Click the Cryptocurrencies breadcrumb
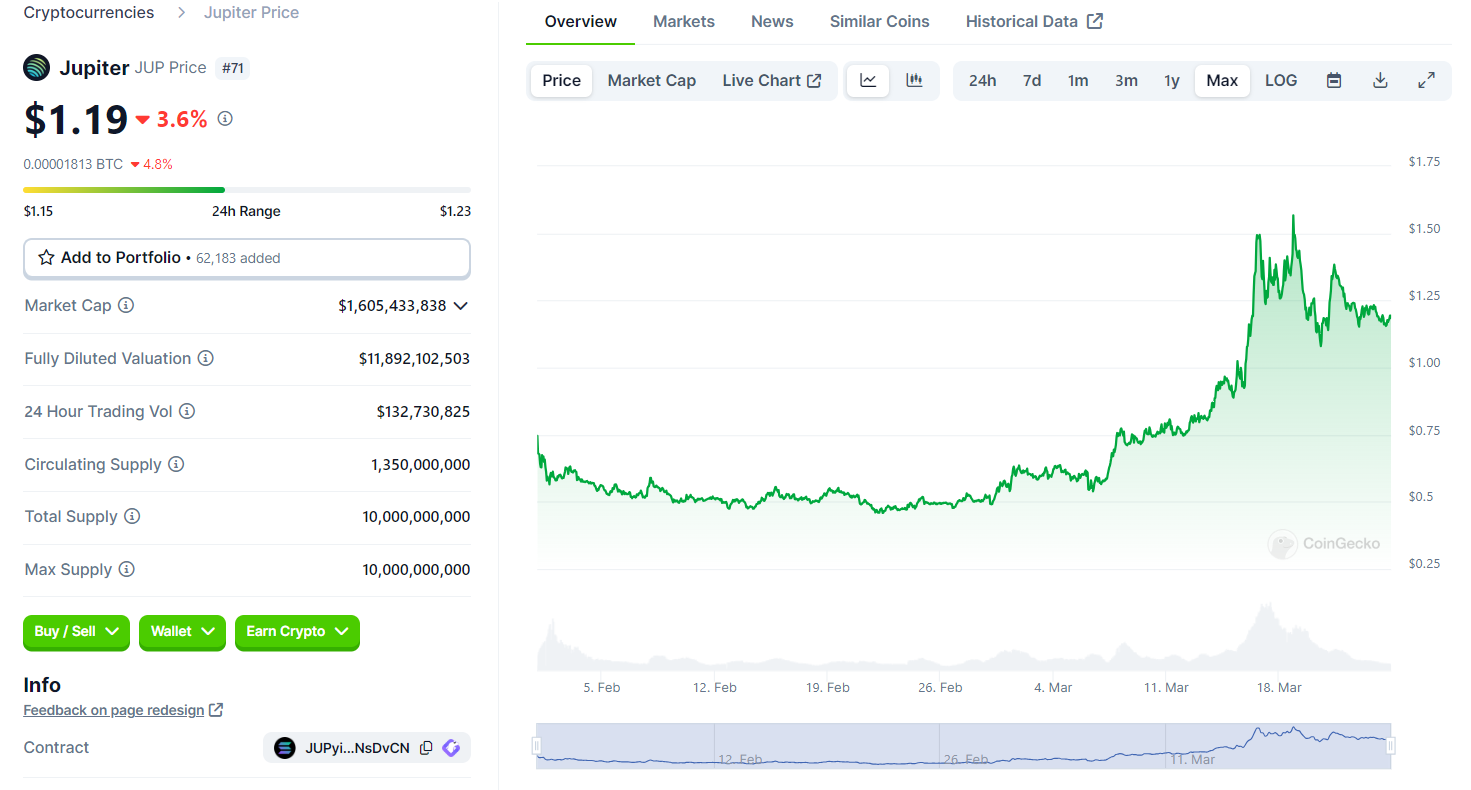Viewport: 1471px width, 790px height. tap(89, 13)
